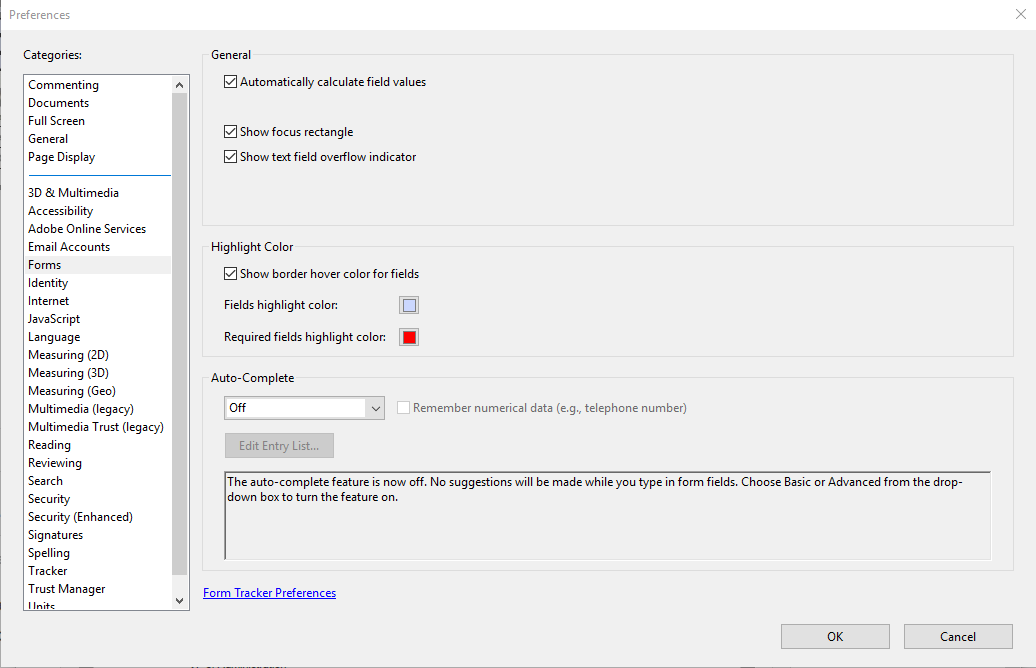Toggle "Show text field overflow indicator"
1036x668 pixels.
tap(230, 156)
